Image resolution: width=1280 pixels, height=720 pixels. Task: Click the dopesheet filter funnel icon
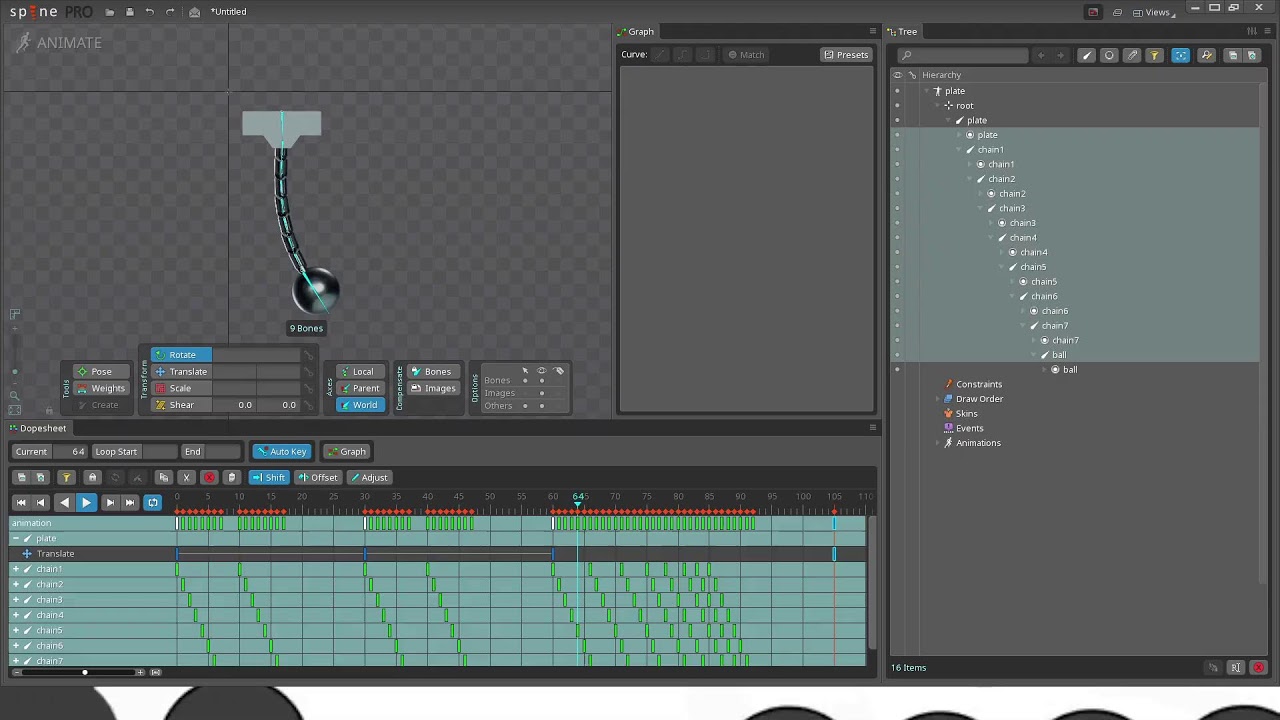click(66, 478)
